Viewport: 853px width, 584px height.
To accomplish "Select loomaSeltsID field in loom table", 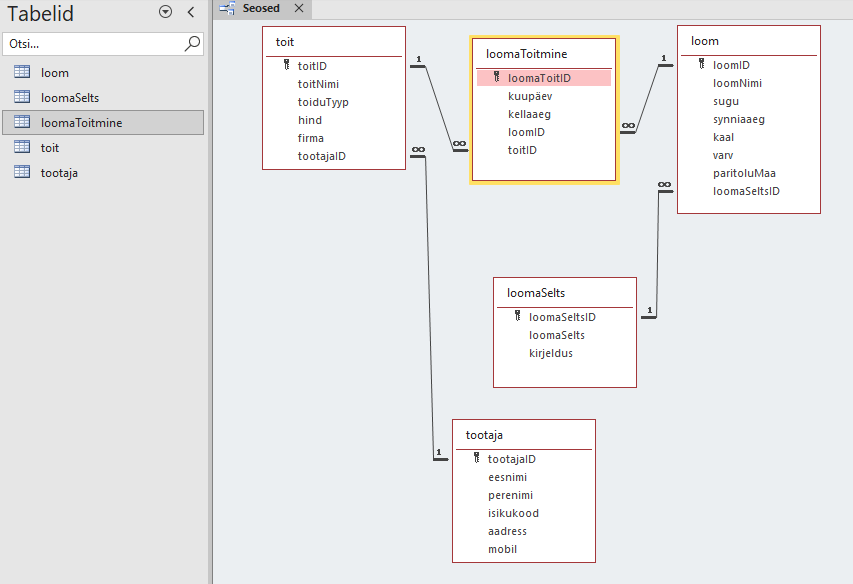I will click(746, 191).
